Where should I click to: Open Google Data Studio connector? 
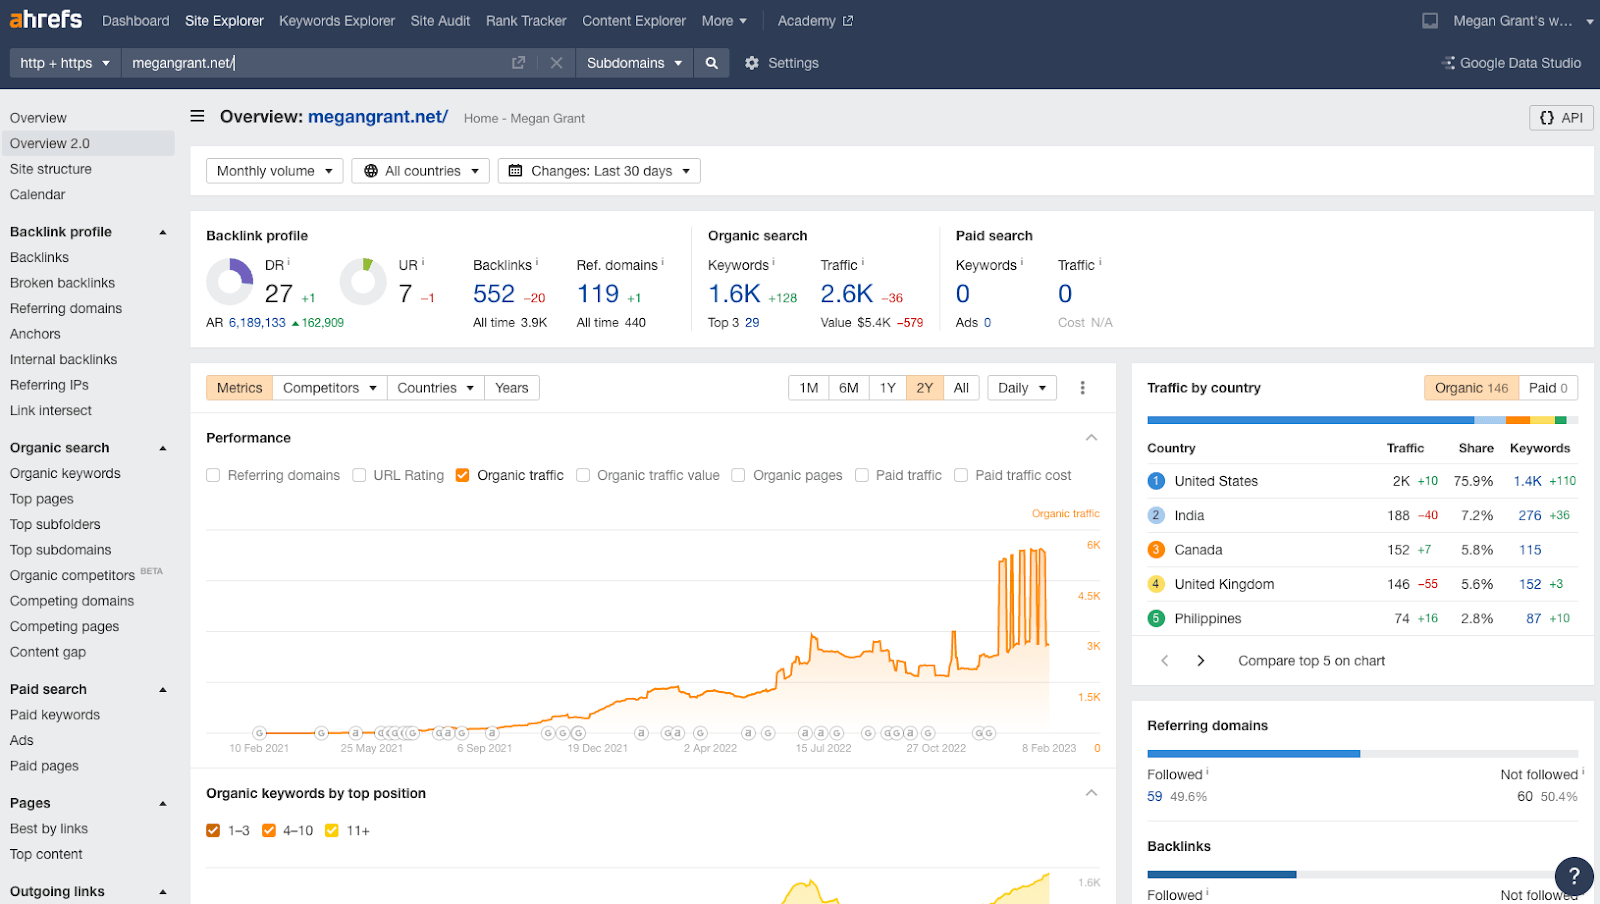(1511, 63)
